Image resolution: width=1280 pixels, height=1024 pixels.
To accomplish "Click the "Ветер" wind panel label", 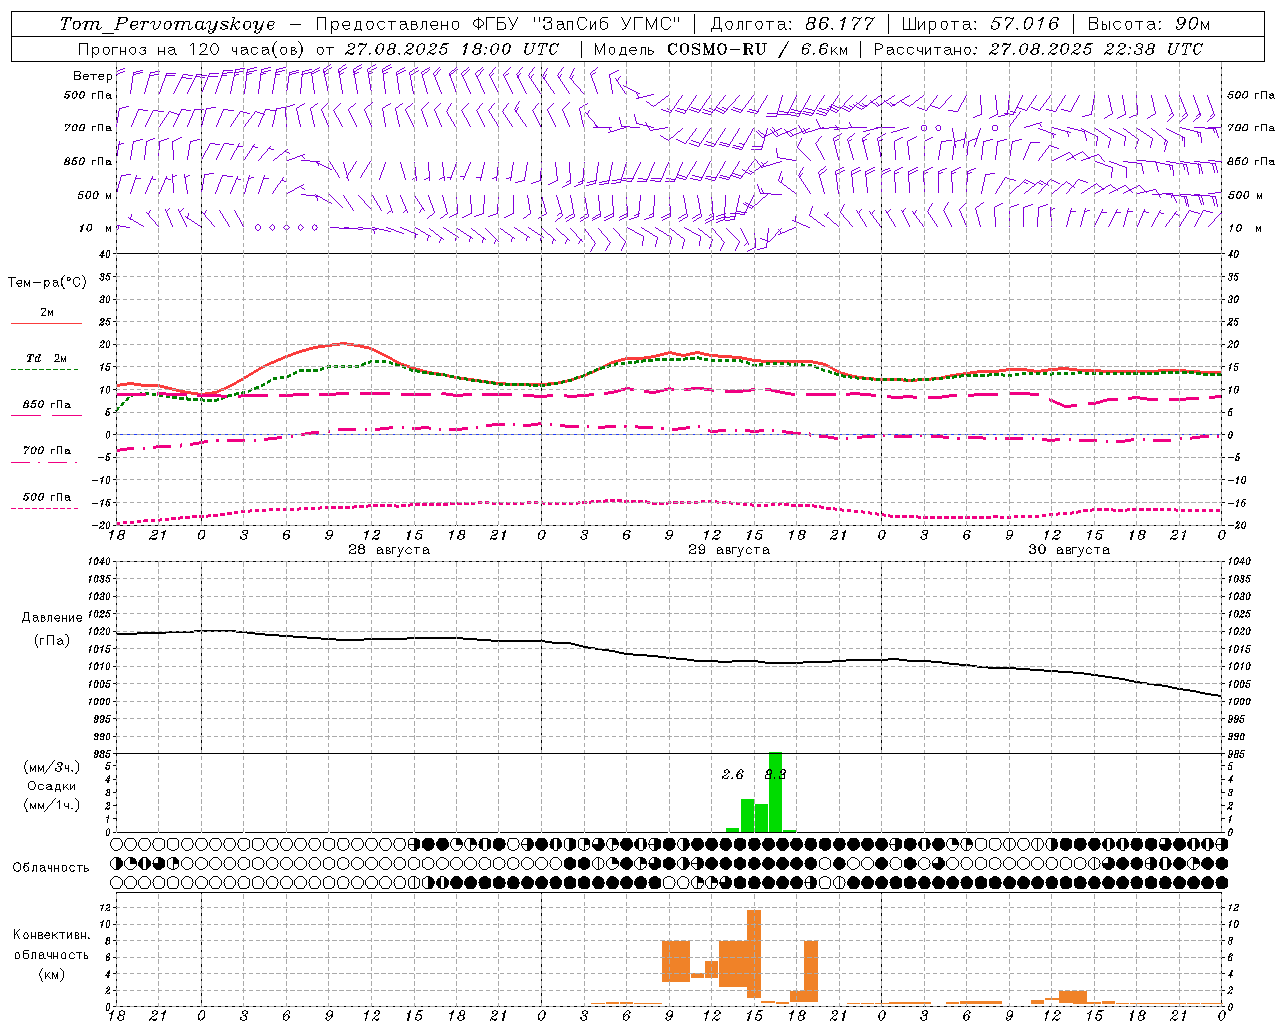I will [92, 76].
